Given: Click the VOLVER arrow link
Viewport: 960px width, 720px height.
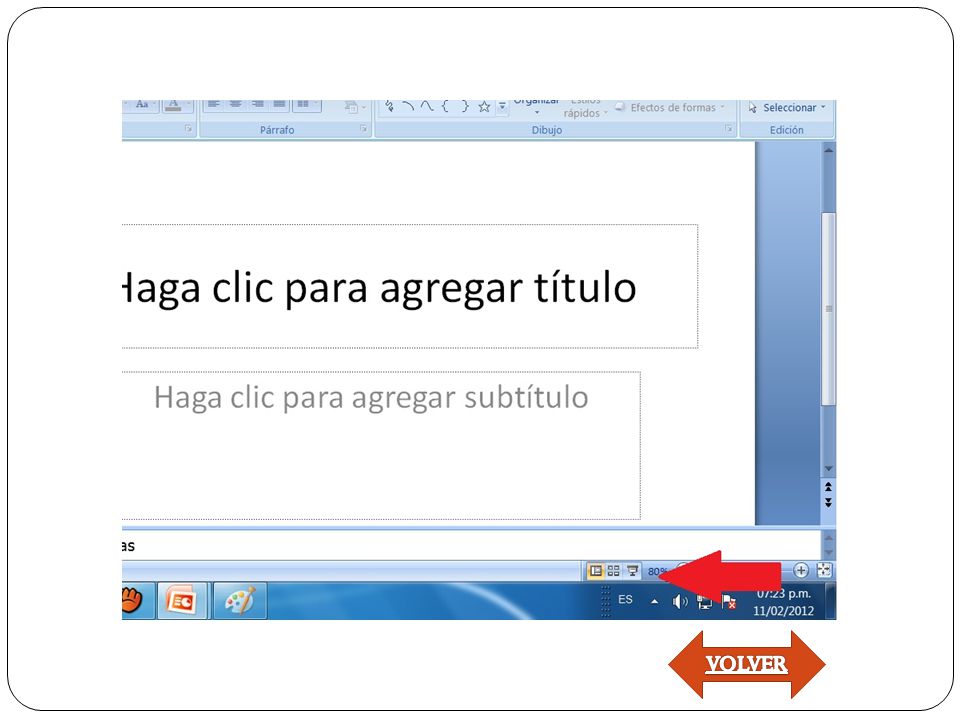Looking at the screenshot, I should point(746,664).
